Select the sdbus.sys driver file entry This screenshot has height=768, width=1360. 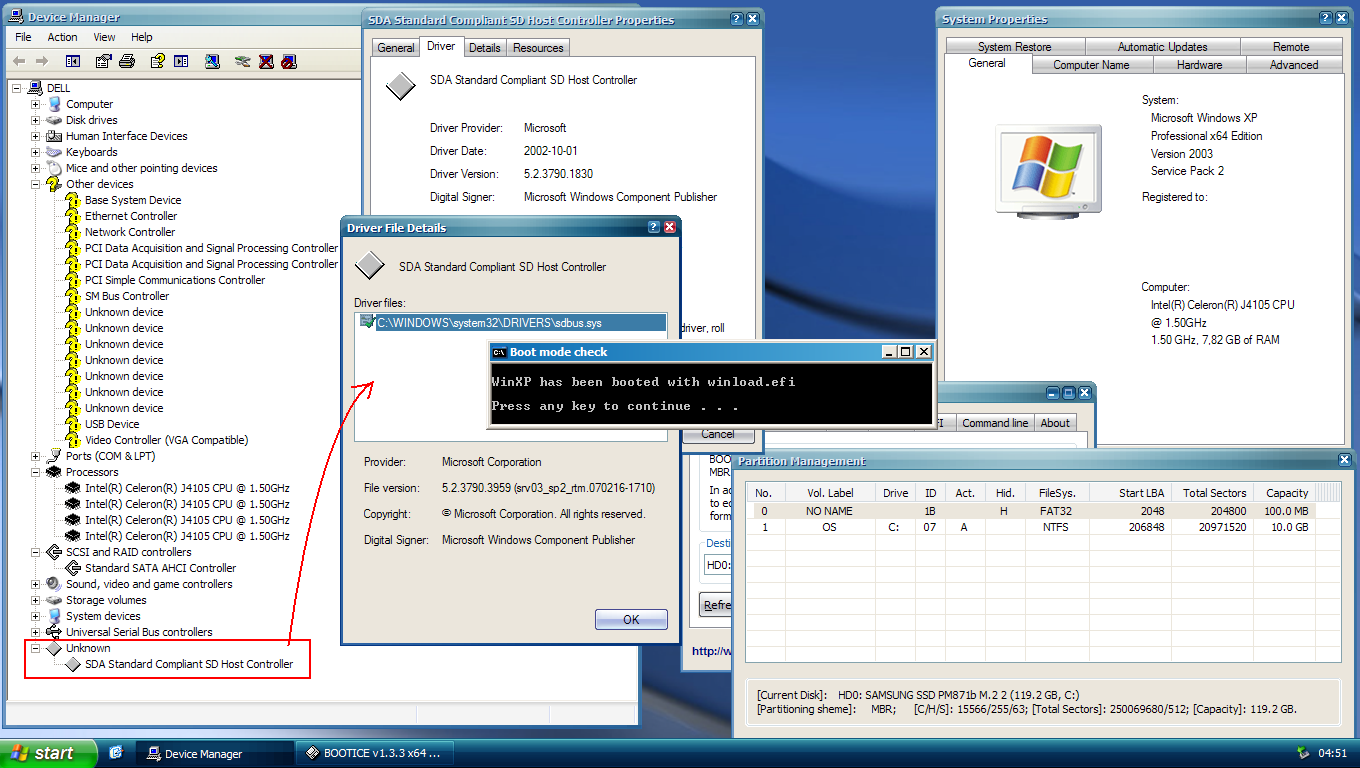pyautogui.click(x=511, y=323)
